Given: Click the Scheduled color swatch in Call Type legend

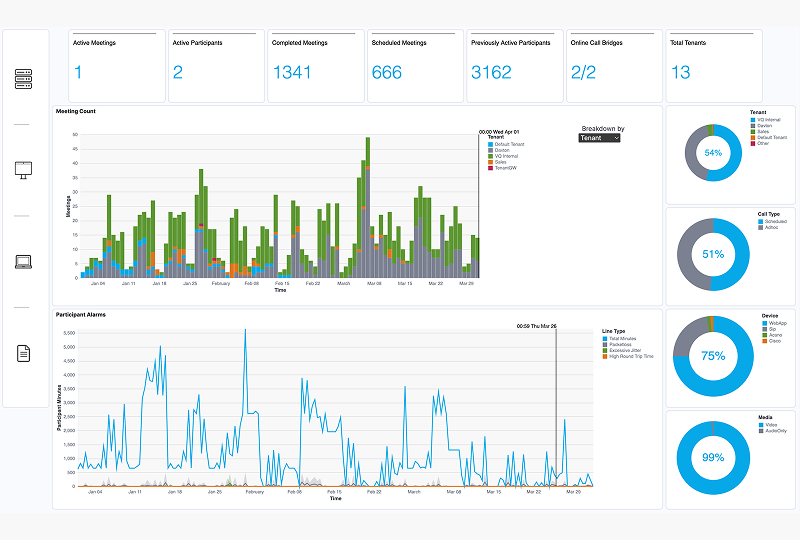Looking at the screenshot, I should tap(760, 221).
